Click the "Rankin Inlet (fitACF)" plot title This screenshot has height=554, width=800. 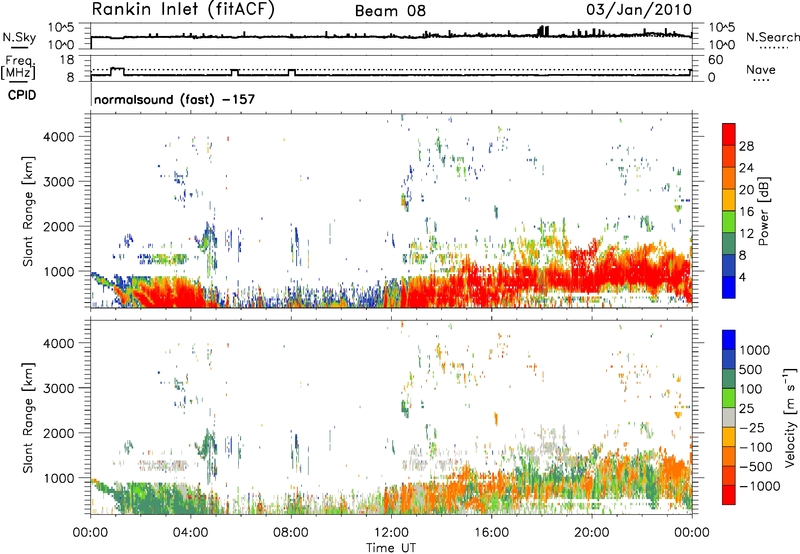[183, 10]
